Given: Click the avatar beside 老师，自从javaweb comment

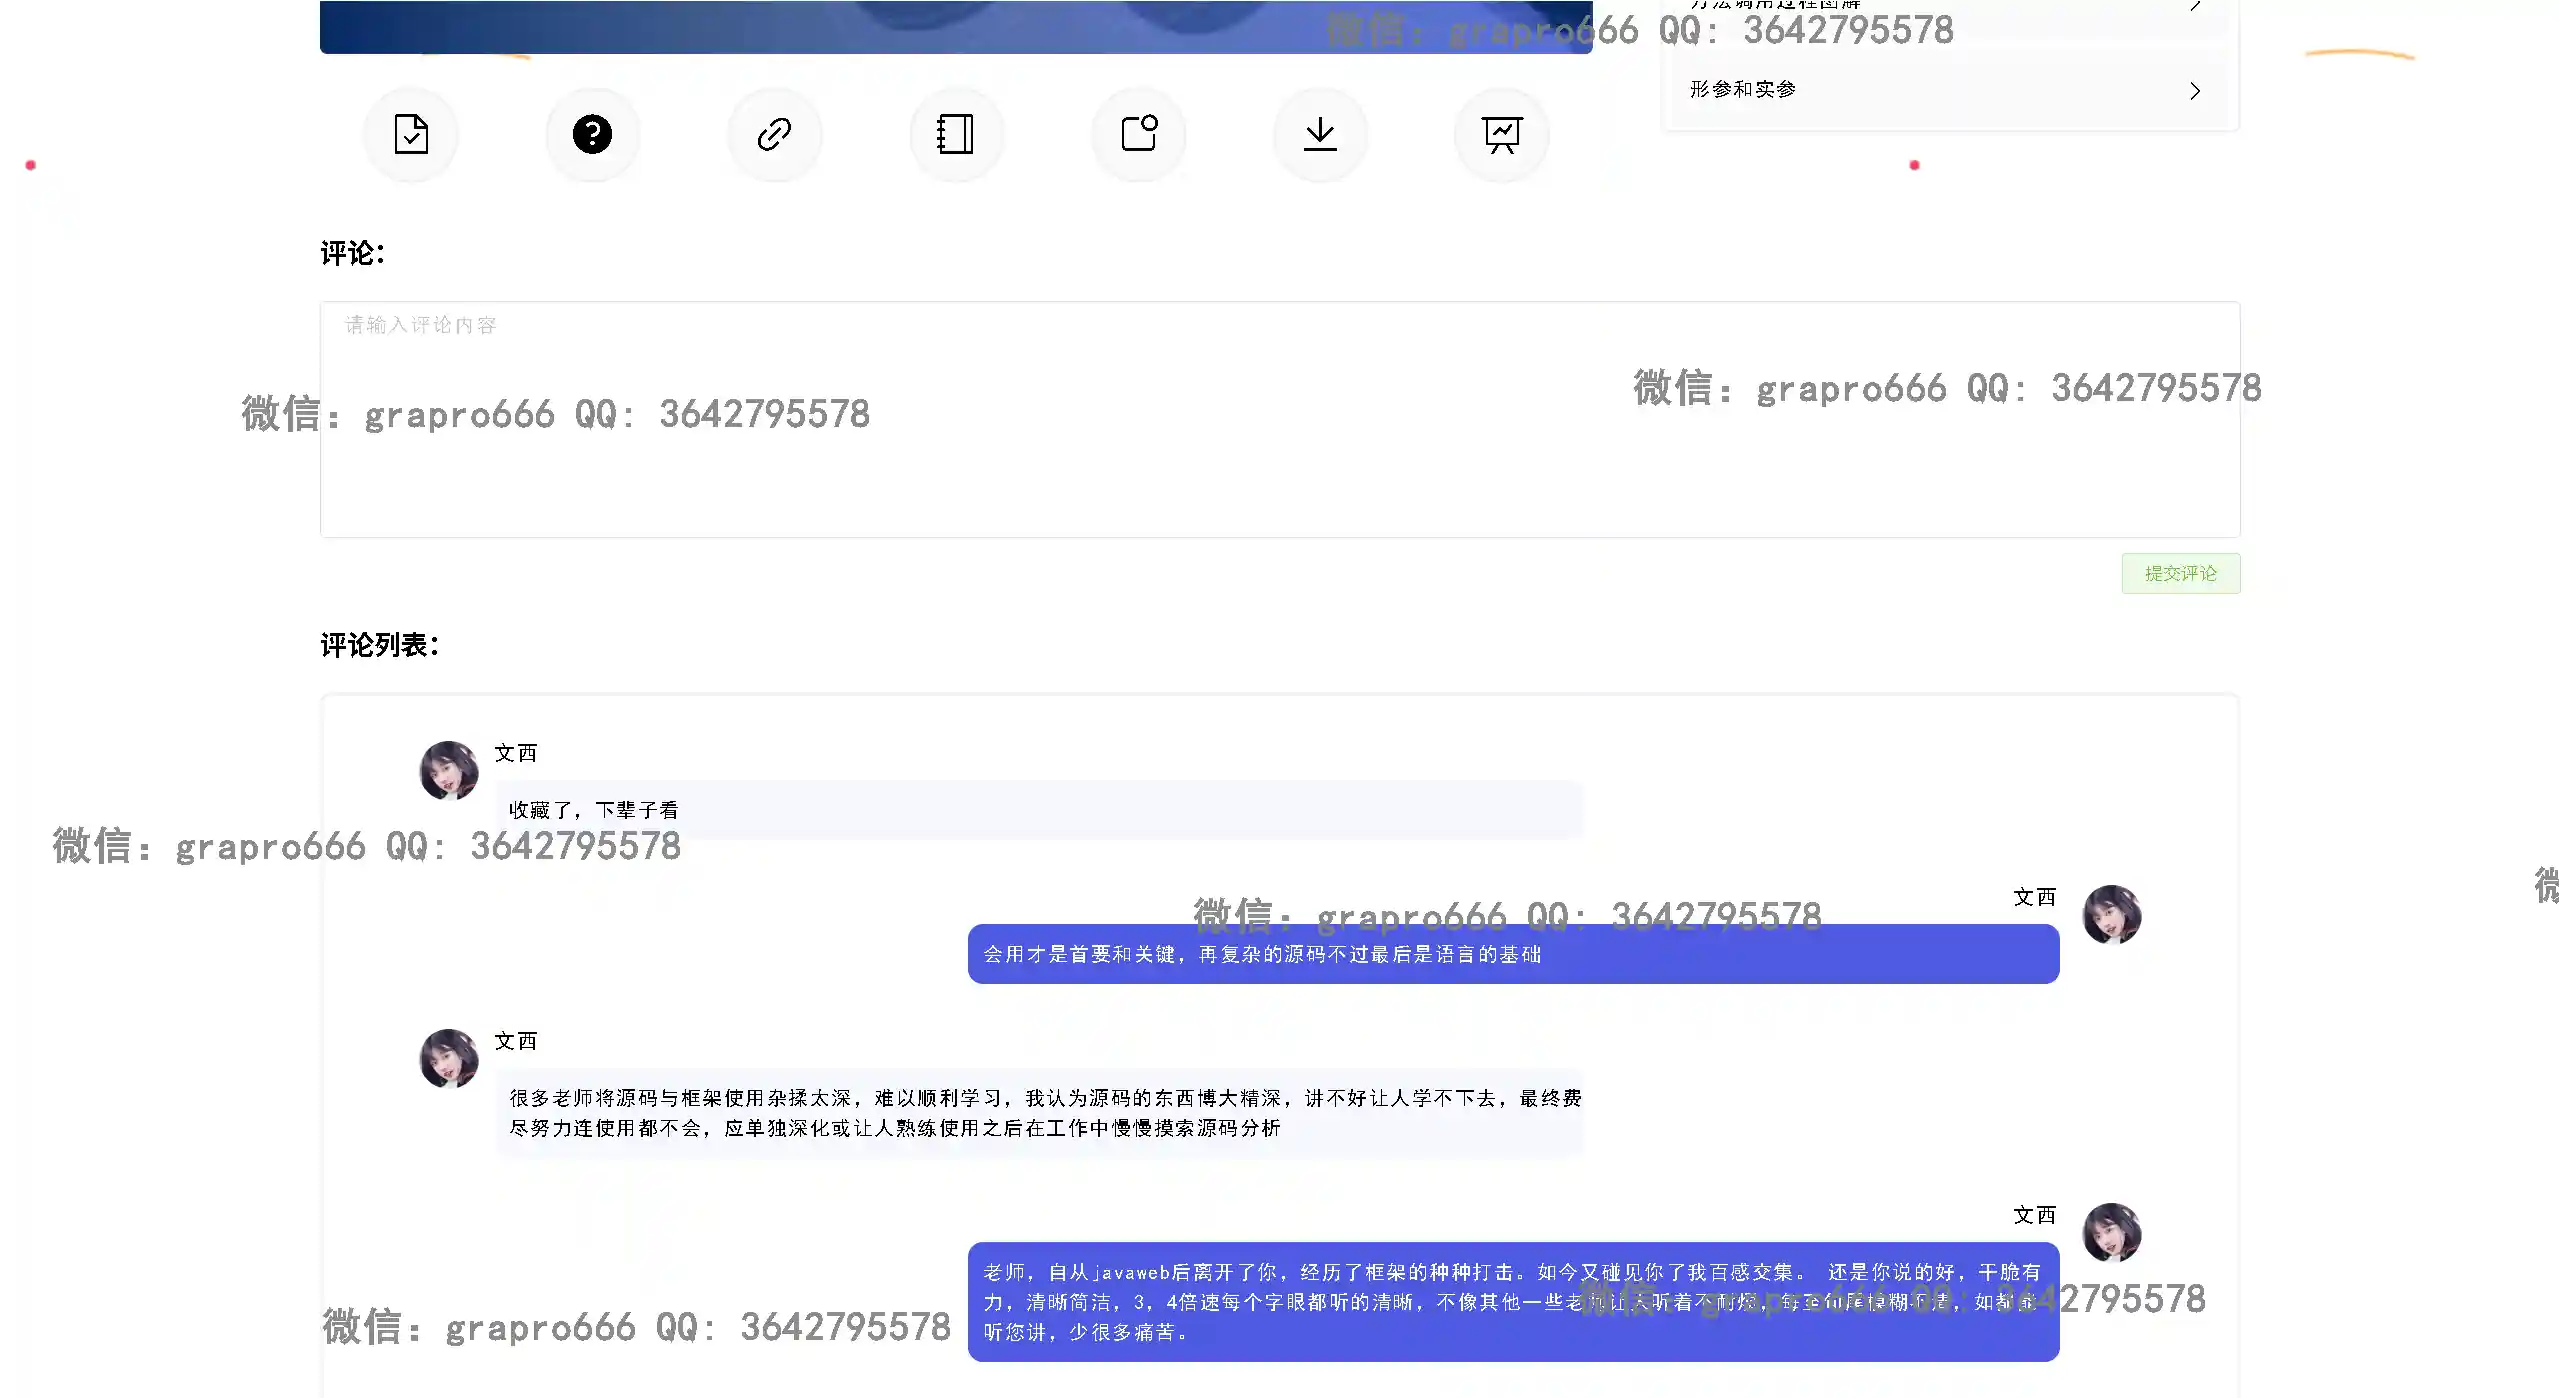Looking at the screenshot, I should [x=2111, y=1232].
